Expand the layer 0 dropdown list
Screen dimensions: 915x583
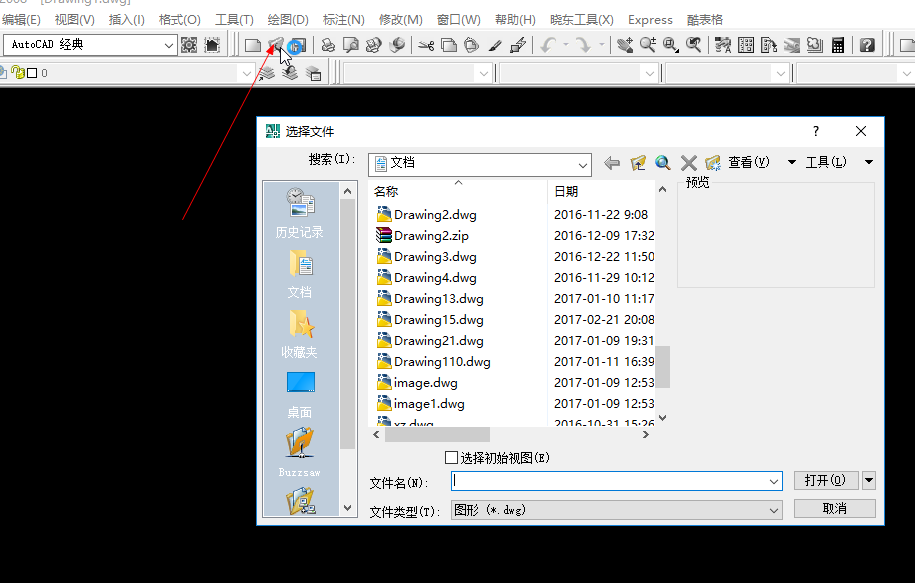[x=246, y=73]
